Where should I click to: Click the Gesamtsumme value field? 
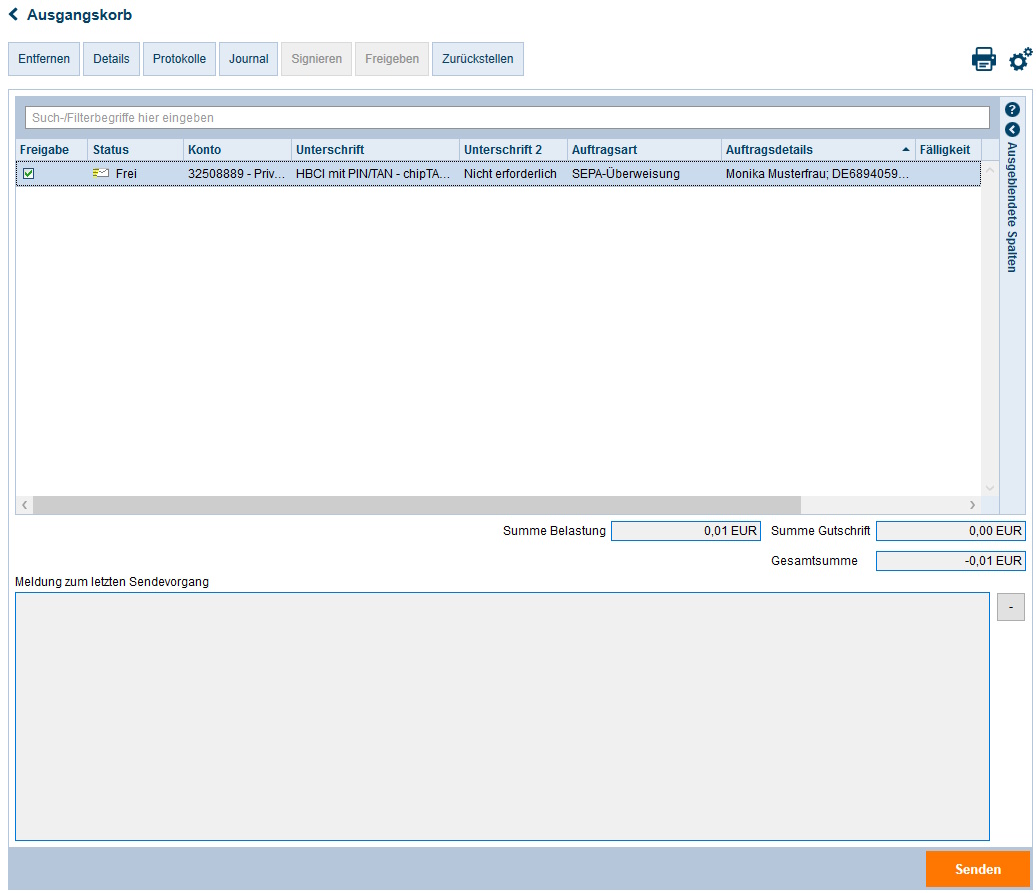coord(951,561)
